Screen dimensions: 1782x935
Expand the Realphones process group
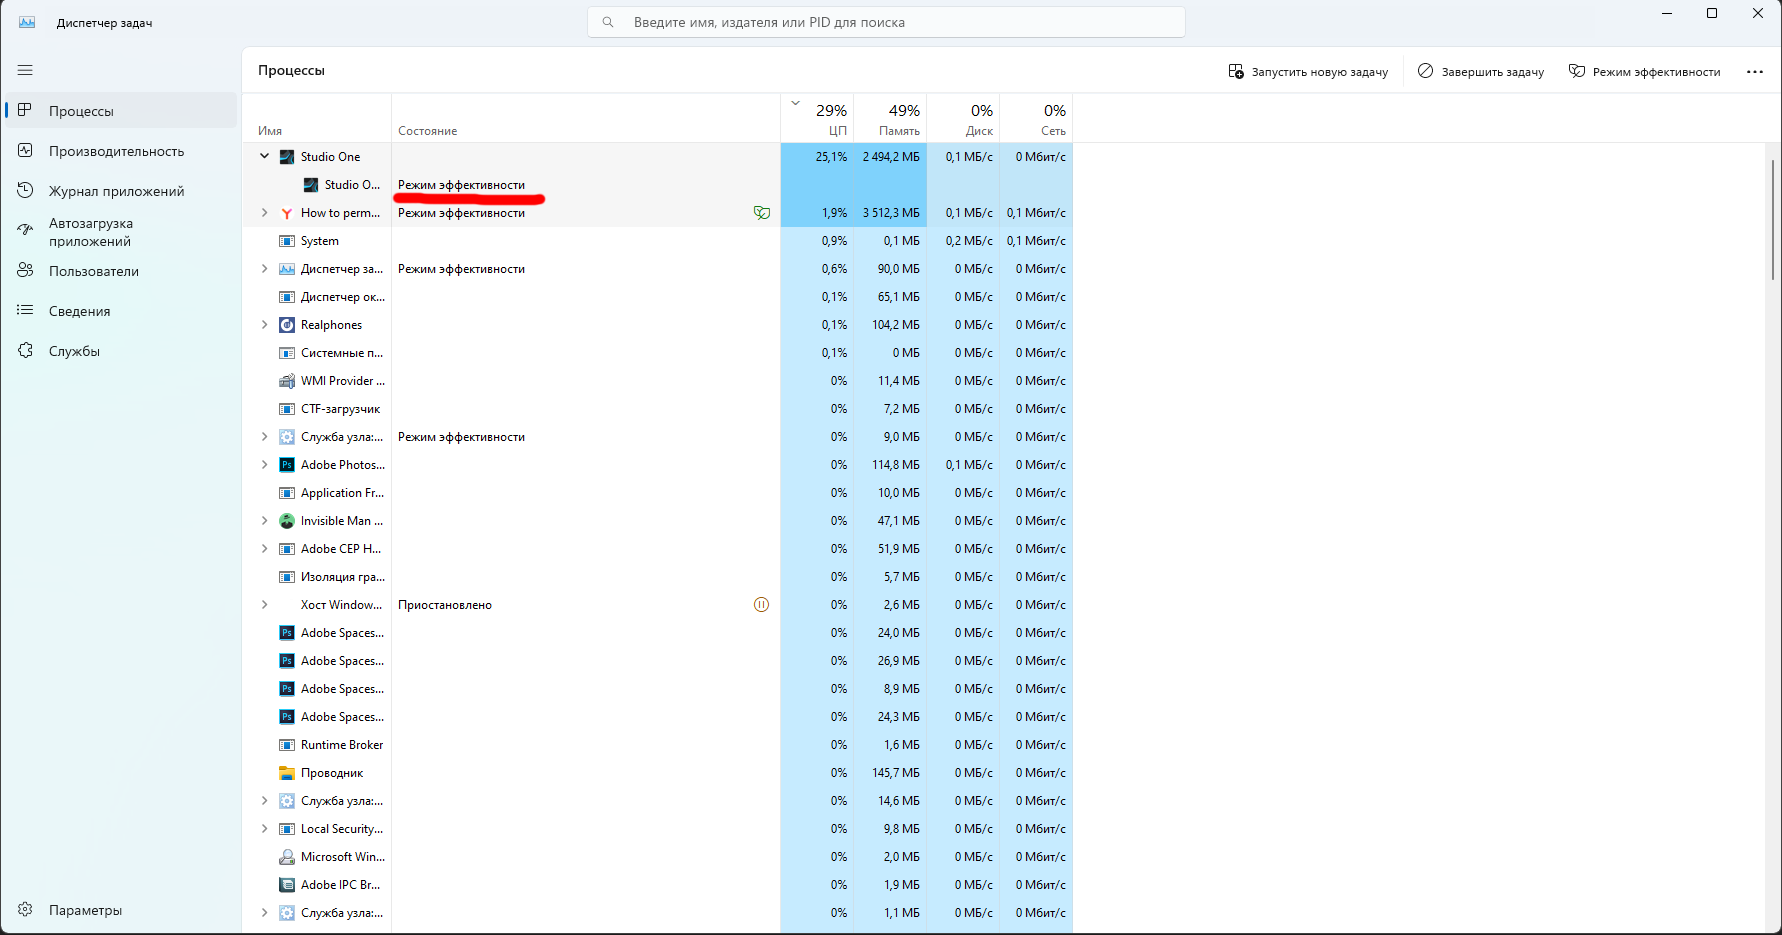(264, 325)
